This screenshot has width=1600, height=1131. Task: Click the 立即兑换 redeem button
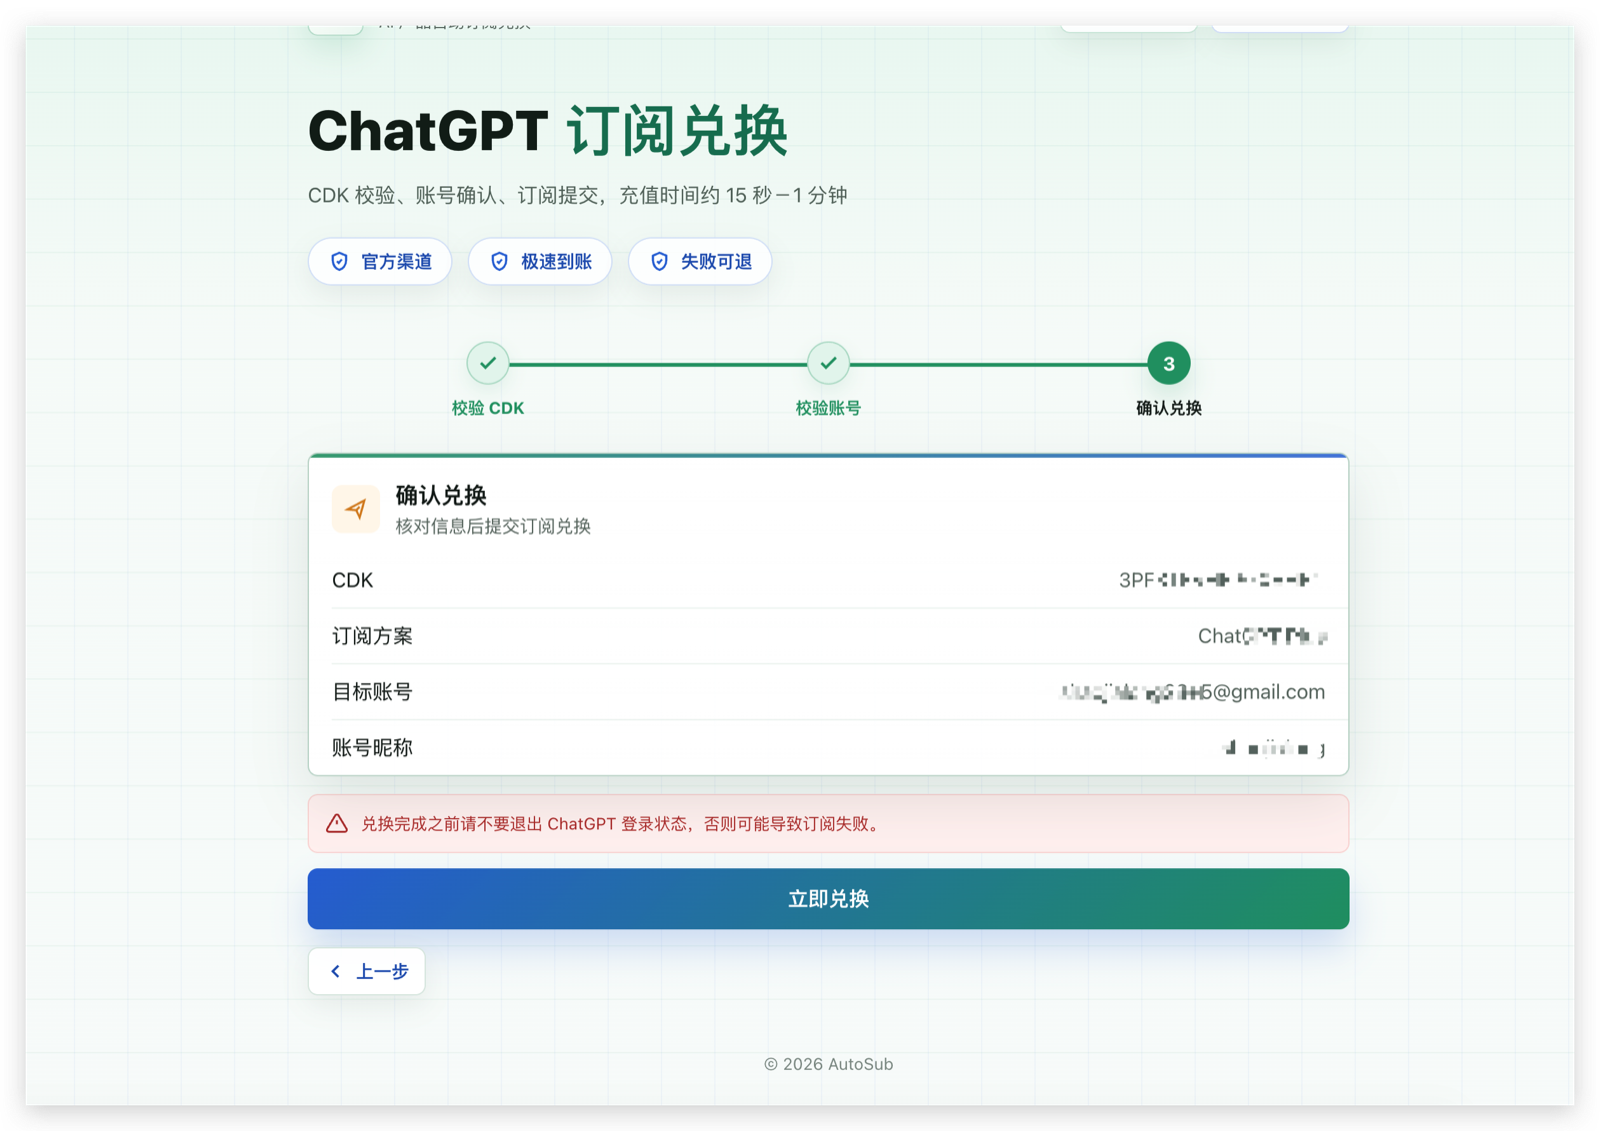(828, 898)
